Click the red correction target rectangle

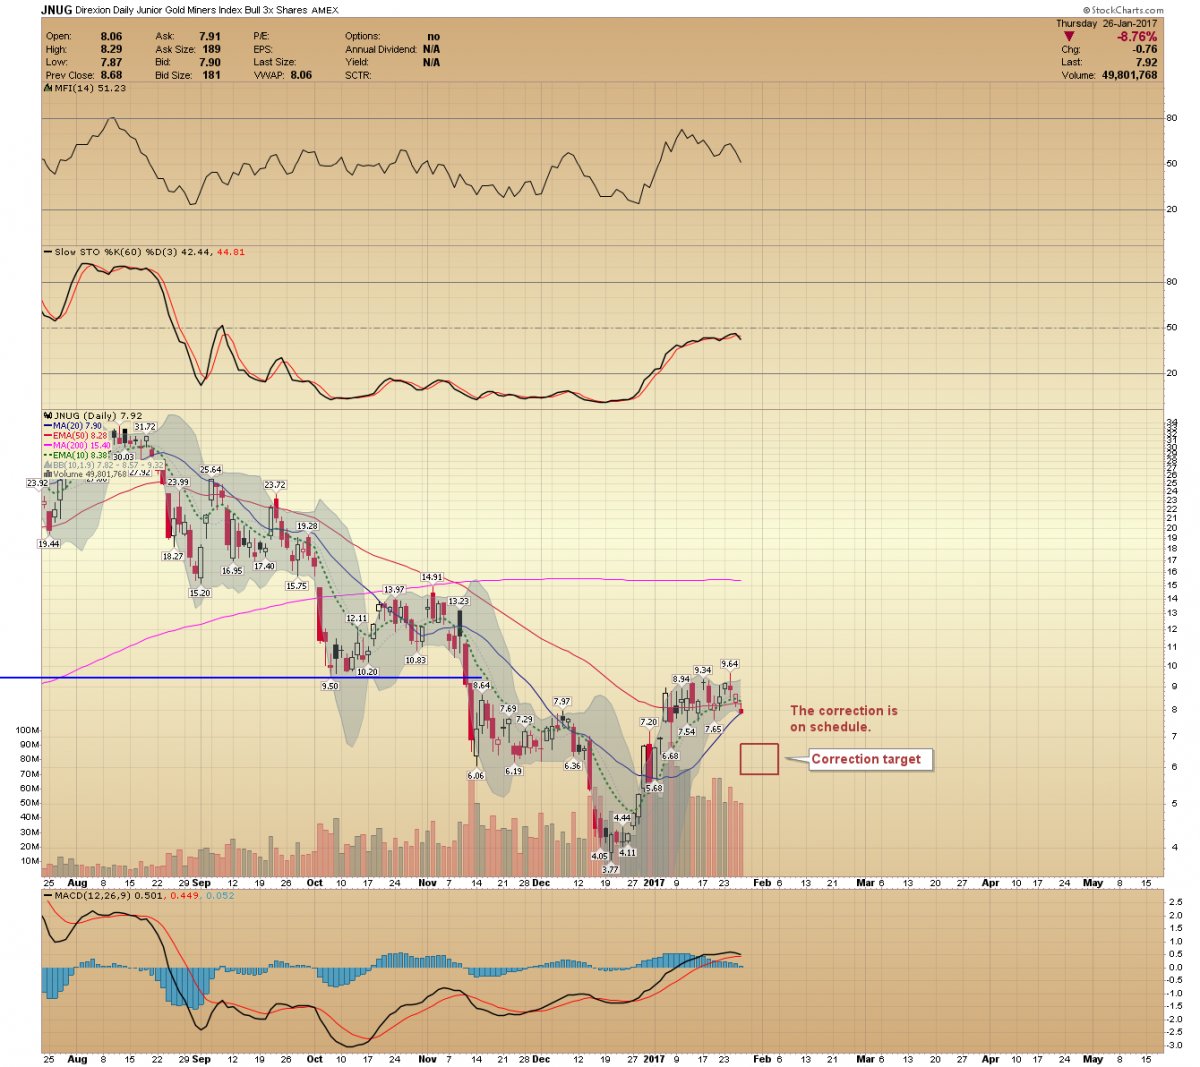(759, 759)
